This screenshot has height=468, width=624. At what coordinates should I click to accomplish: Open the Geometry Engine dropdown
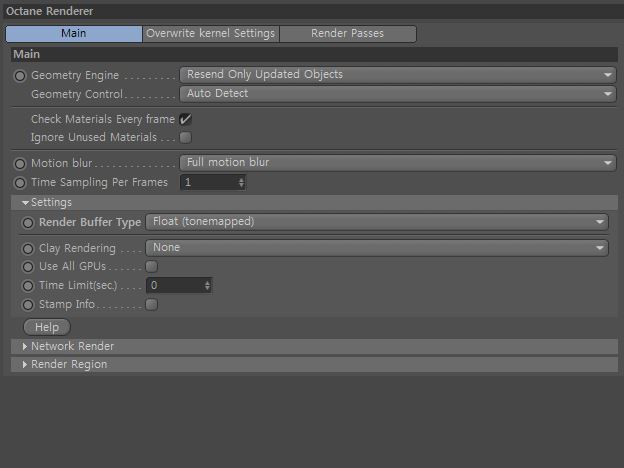coord(398,75)
